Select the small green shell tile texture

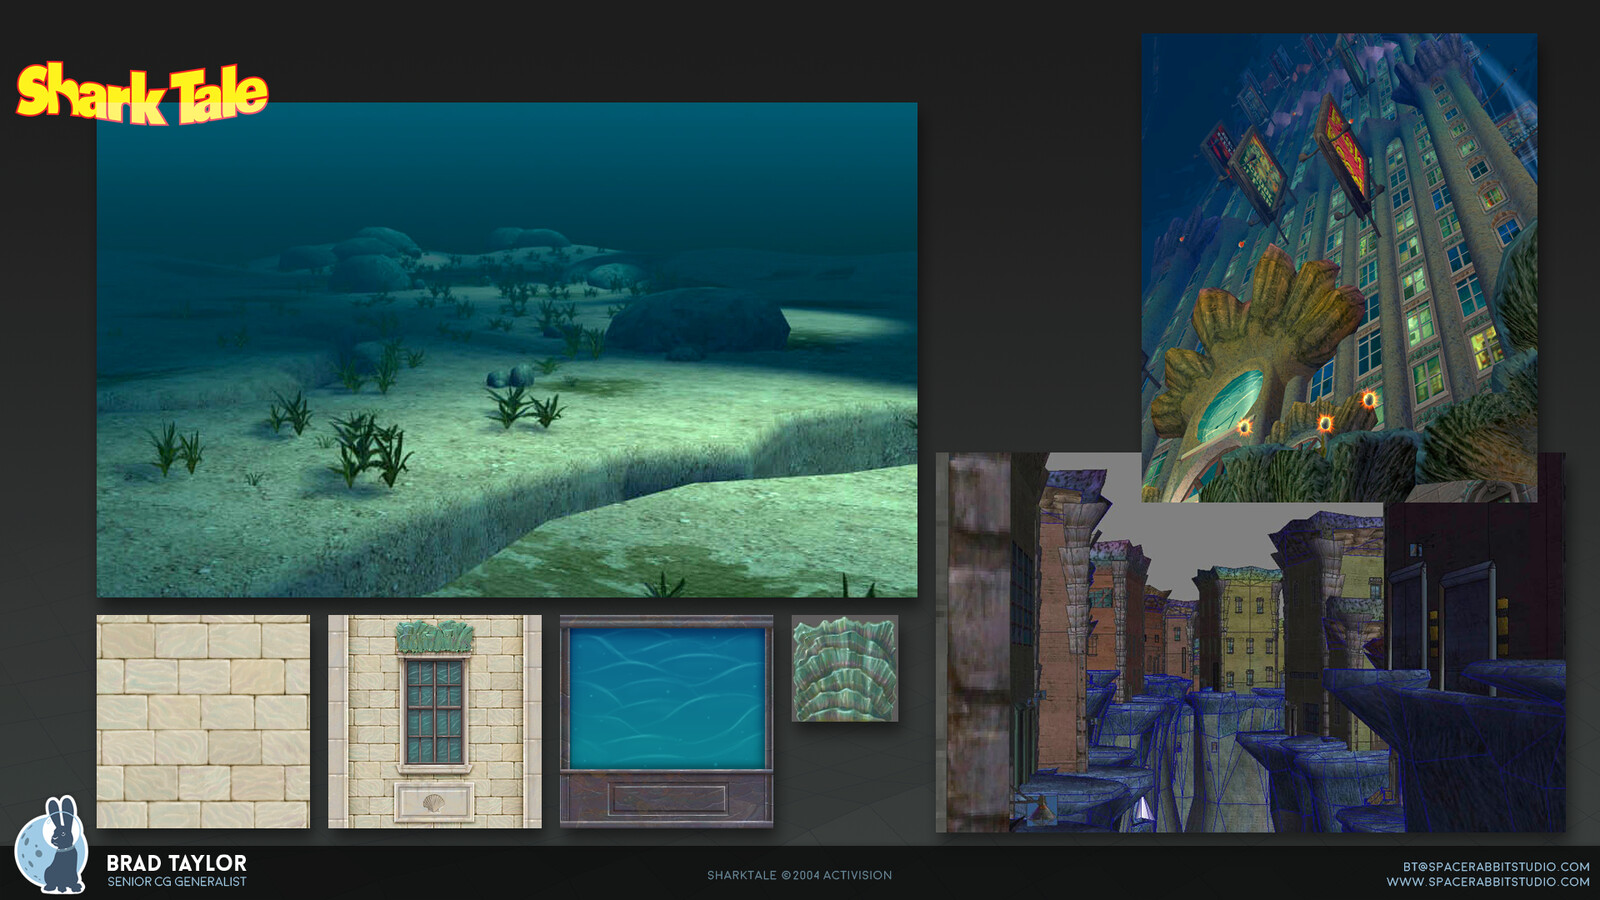(x=845, y=668)
